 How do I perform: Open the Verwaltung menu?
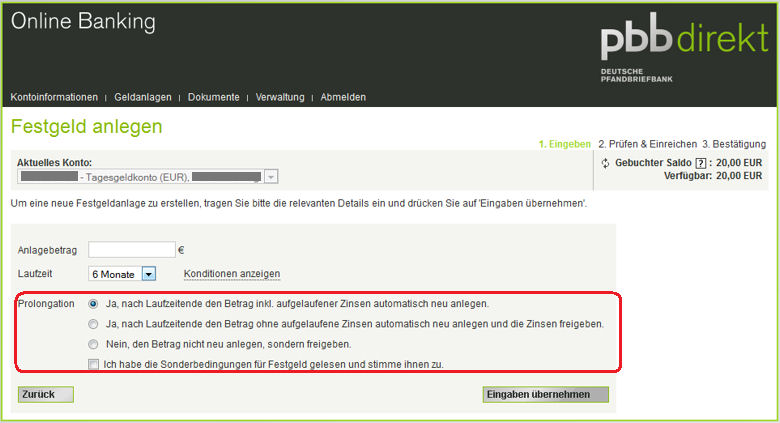[x=280, y=97]
